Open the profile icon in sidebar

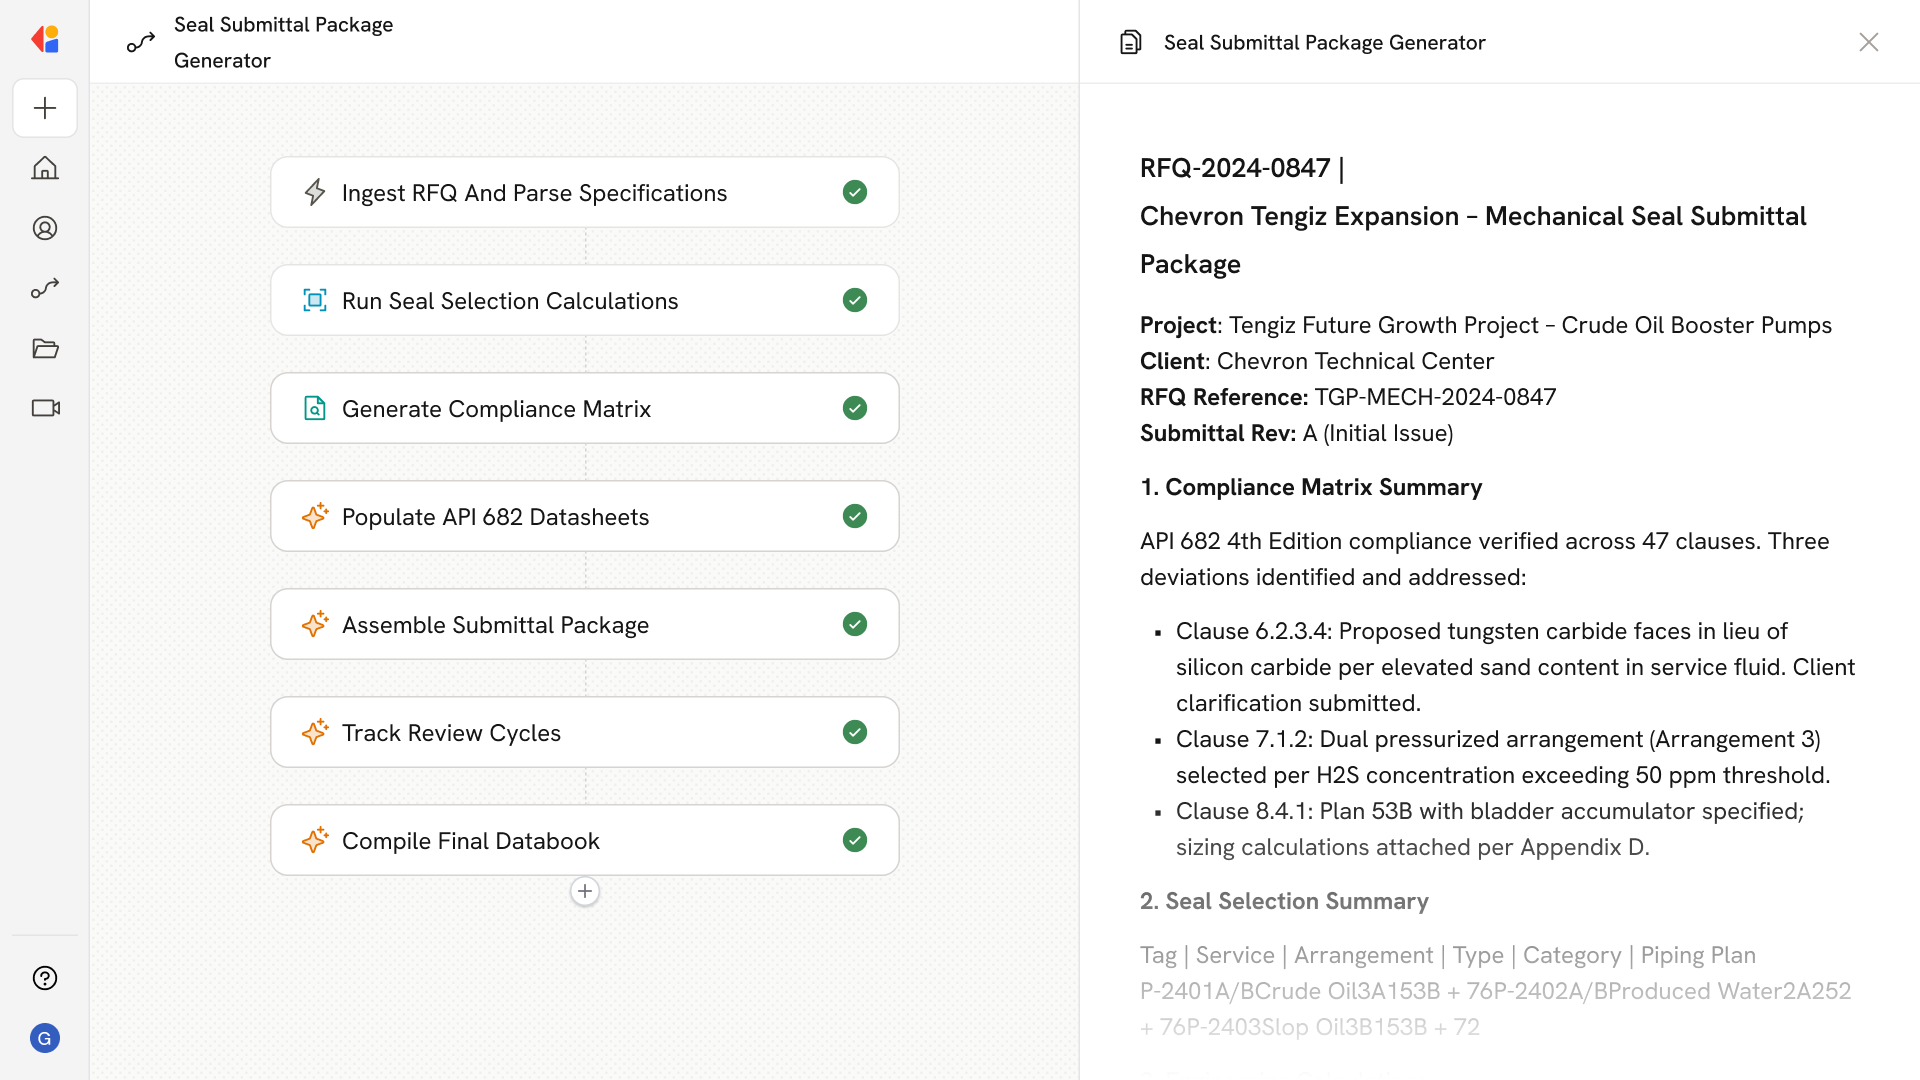click(x=45, y=228)
